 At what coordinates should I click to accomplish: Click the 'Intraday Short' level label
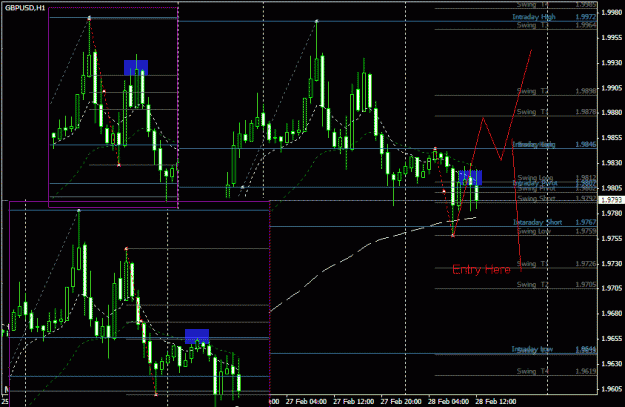(537, 222)
